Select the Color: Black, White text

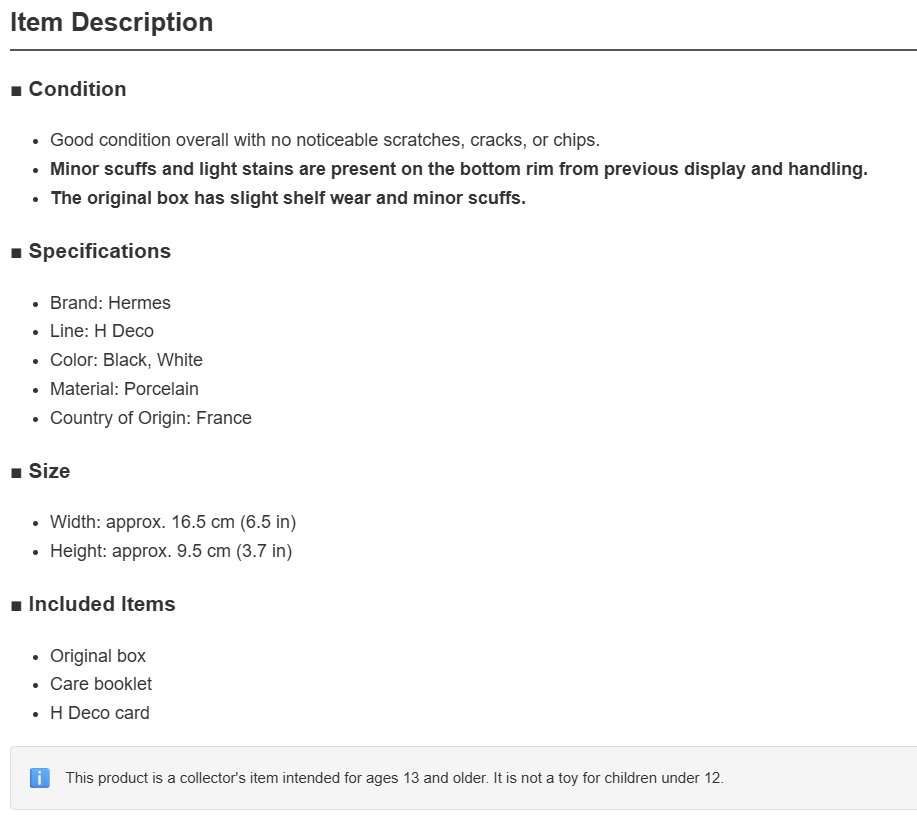click(126, 360)
